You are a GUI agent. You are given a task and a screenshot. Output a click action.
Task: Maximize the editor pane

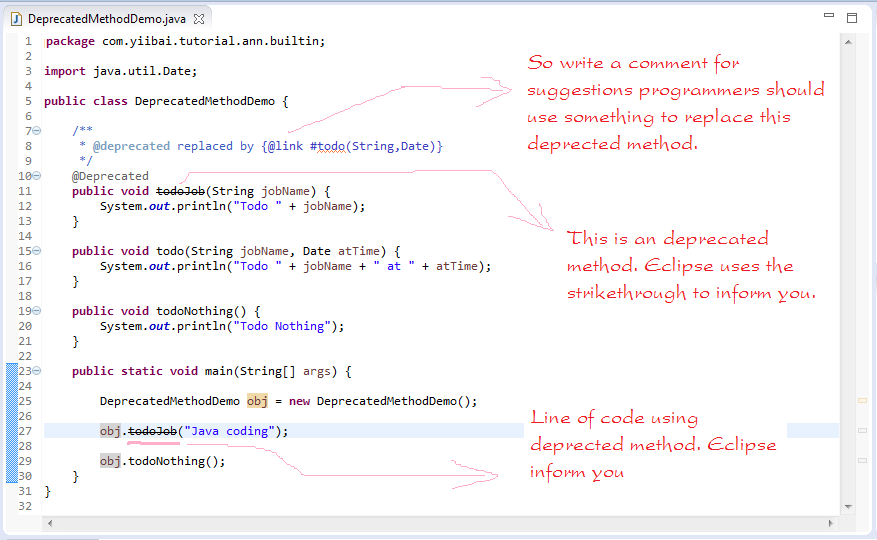click(852, 18)
